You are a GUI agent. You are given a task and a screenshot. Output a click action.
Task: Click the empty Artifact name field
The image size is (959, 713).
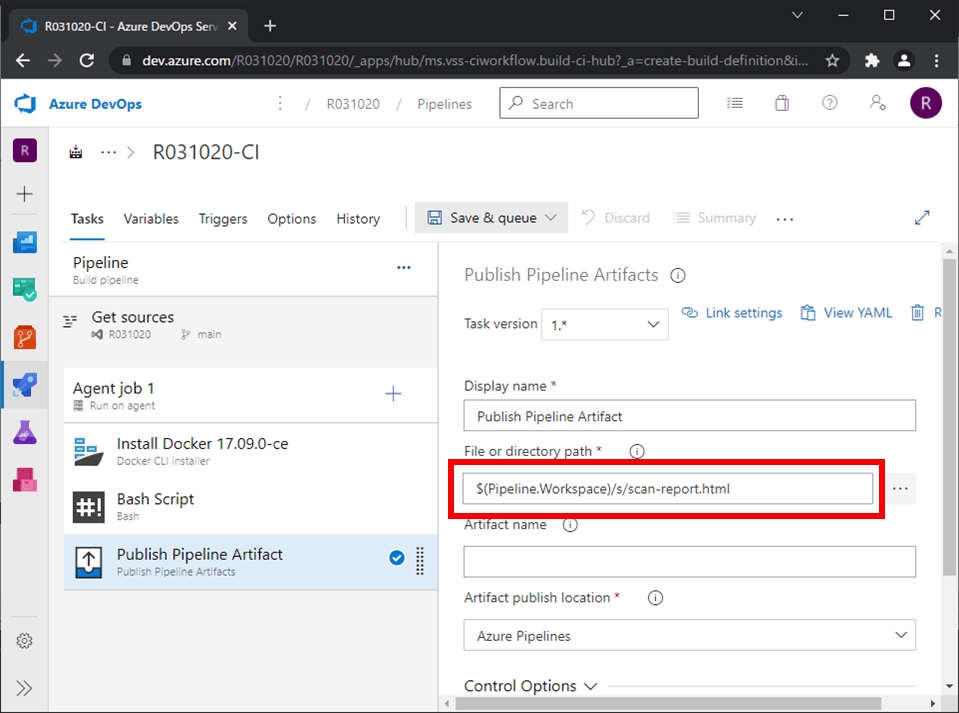click(689, 561)
